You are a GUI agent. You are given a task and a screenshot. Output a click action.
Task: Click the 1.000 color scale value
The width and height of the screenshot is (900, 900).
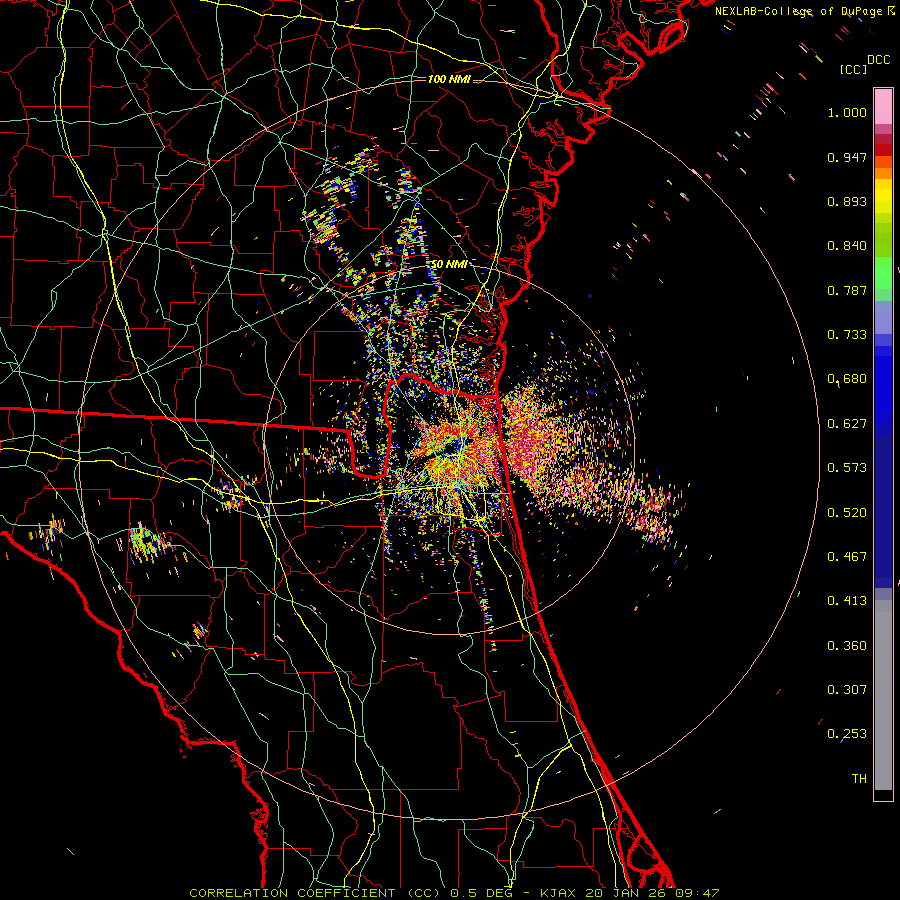point(847,112)
